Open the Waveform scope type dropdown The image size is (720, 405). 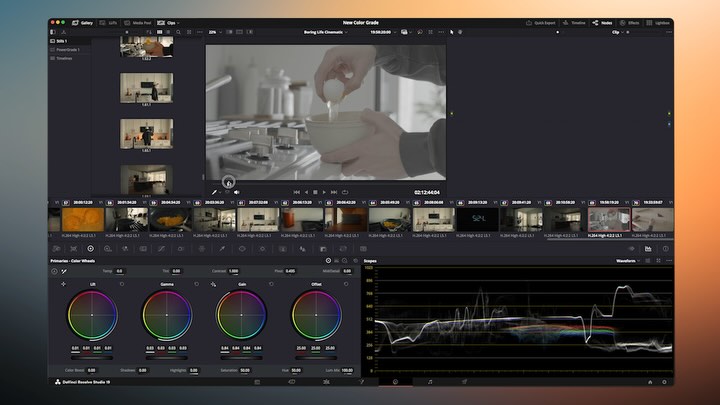coord(629,261)
